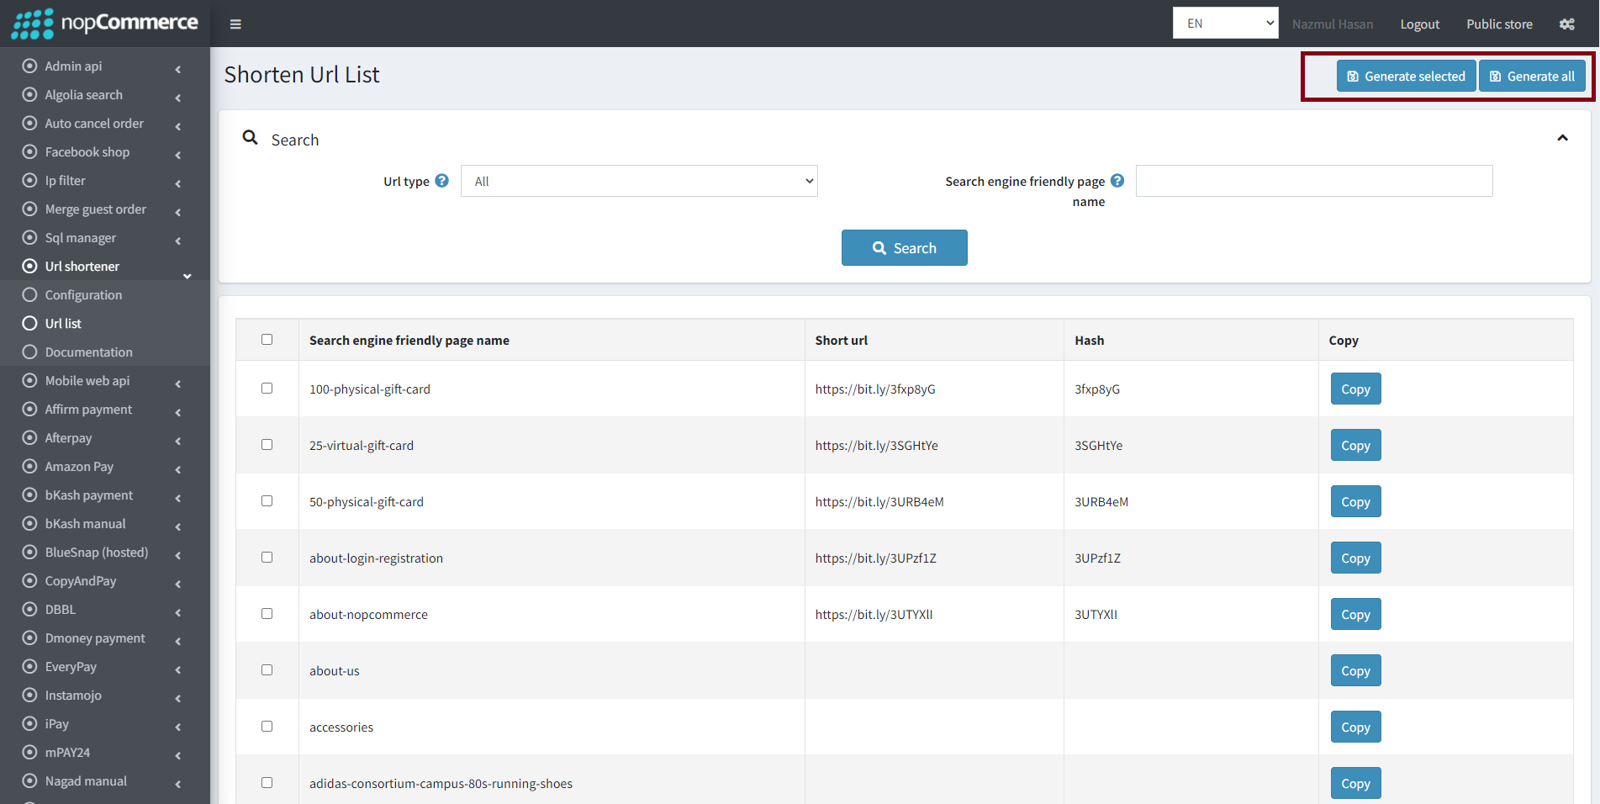This screenshot has width=1600, height=804.
Task: Click the Mobile web api circle icon
Action: (x=30, y=381)
